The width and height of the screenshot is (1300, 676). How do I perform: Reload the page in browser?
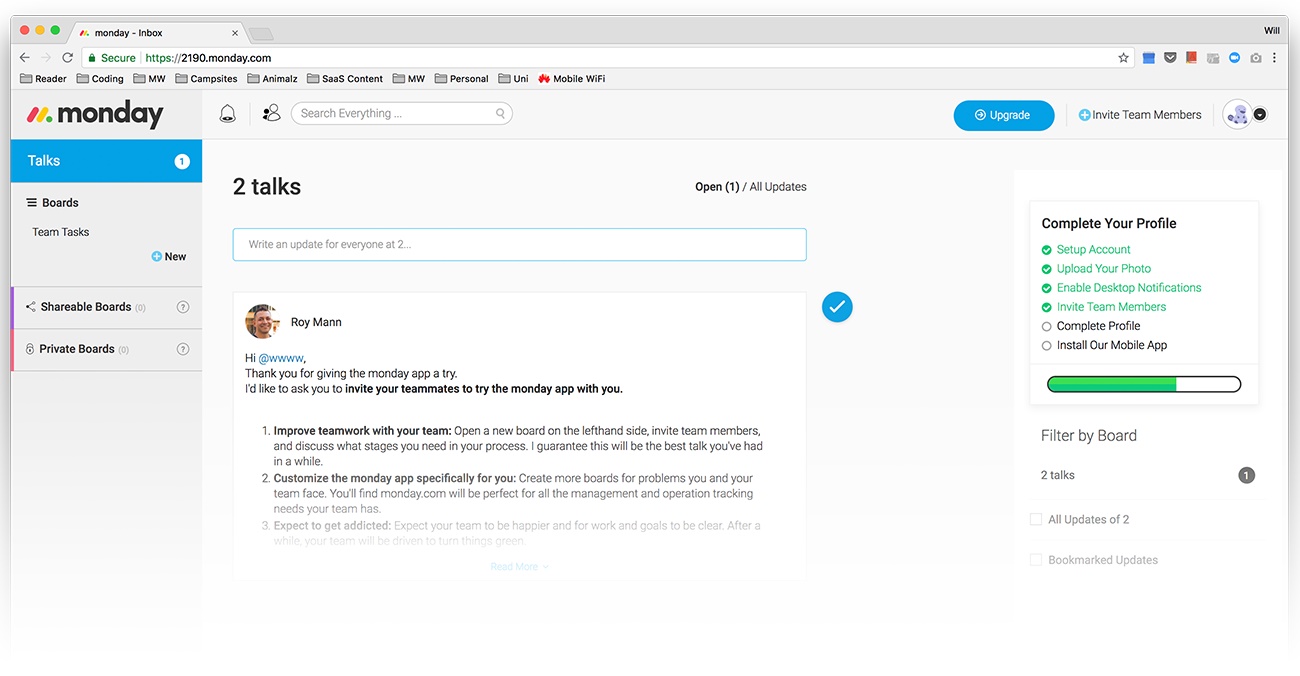(67, 58)
